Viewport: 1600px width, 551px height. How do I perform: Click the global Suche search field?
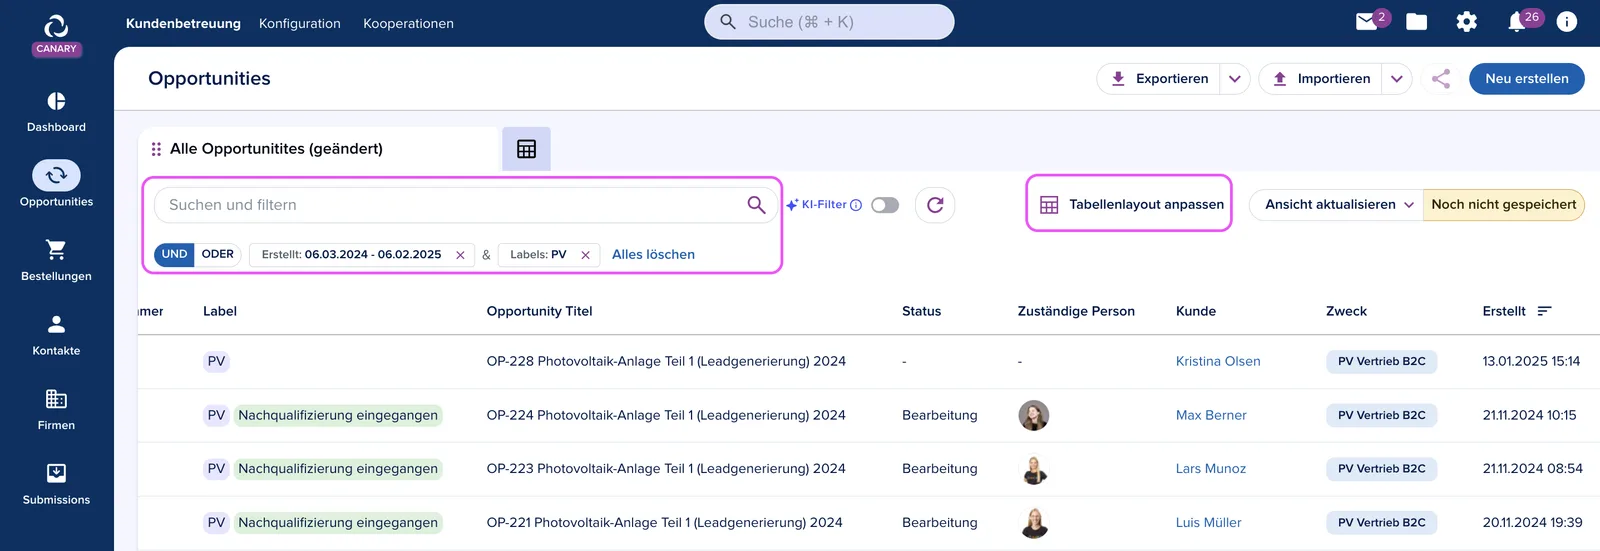[829, 22]
